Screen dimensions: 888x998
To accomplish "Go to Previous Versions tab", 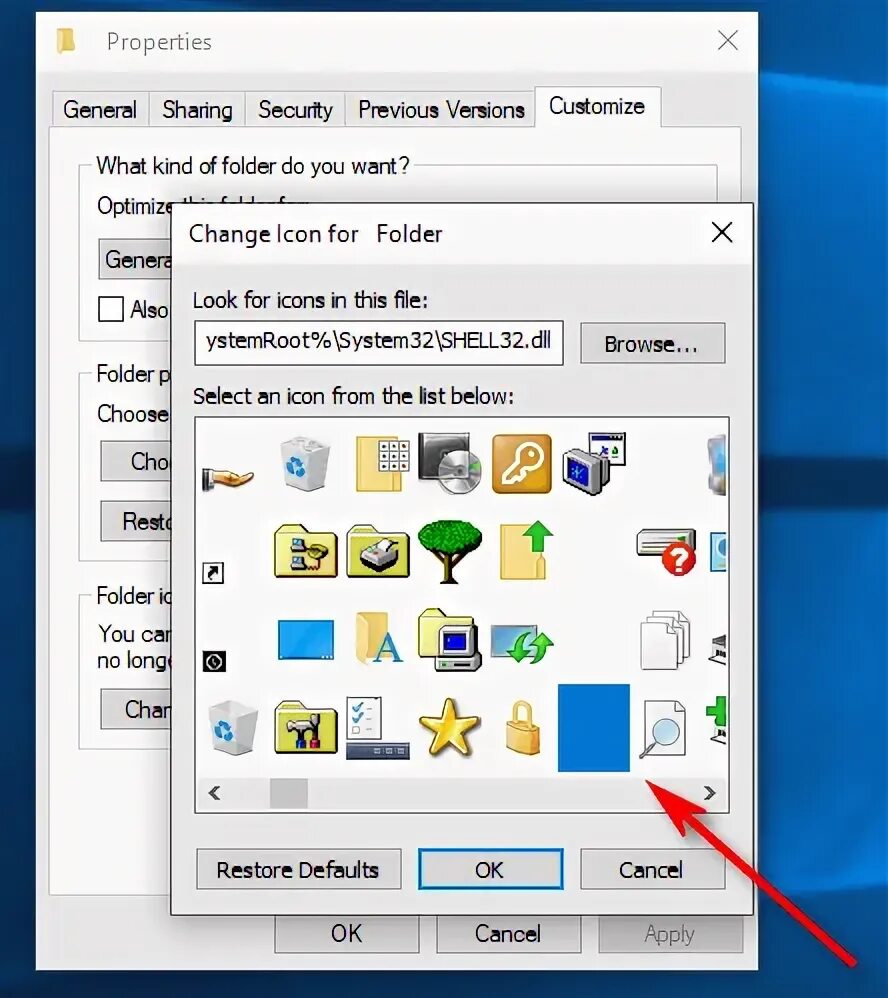I will [441, 109].
